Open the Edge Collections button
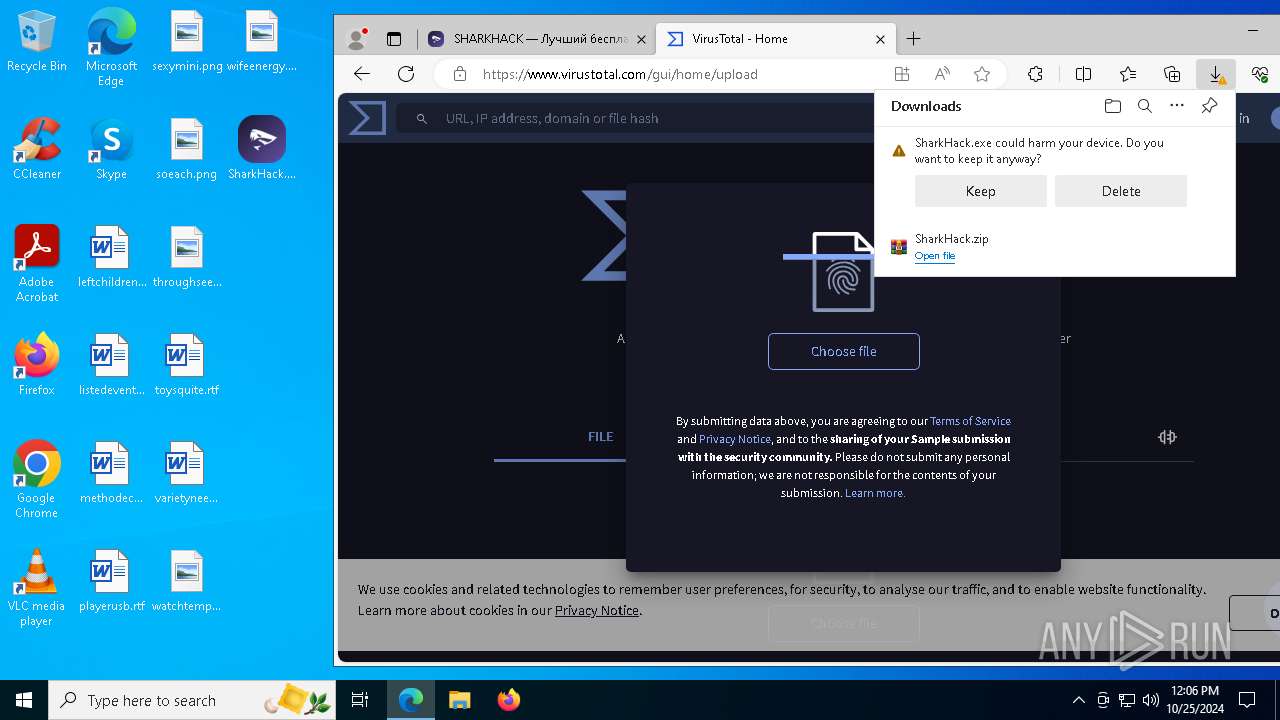The image size is (1280, 720). (x=1172, y=74)
